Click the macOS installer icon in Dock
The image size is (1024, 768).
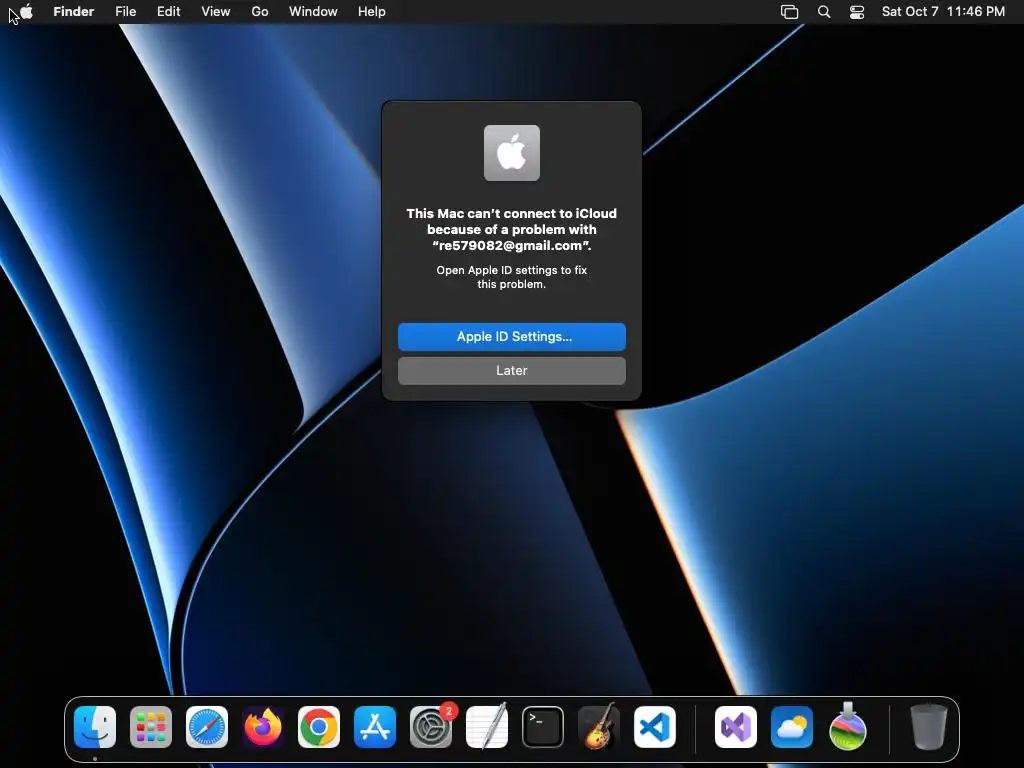848,726
